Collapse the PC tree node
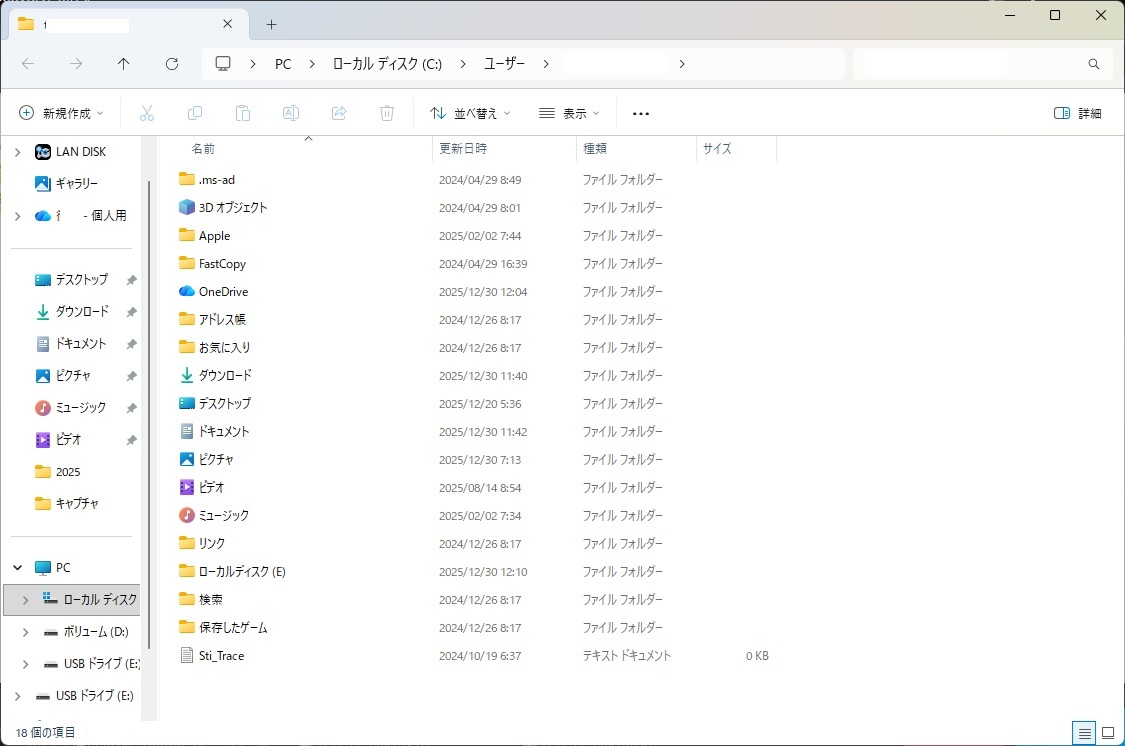 pyautogui.click(x=17, y=568)
